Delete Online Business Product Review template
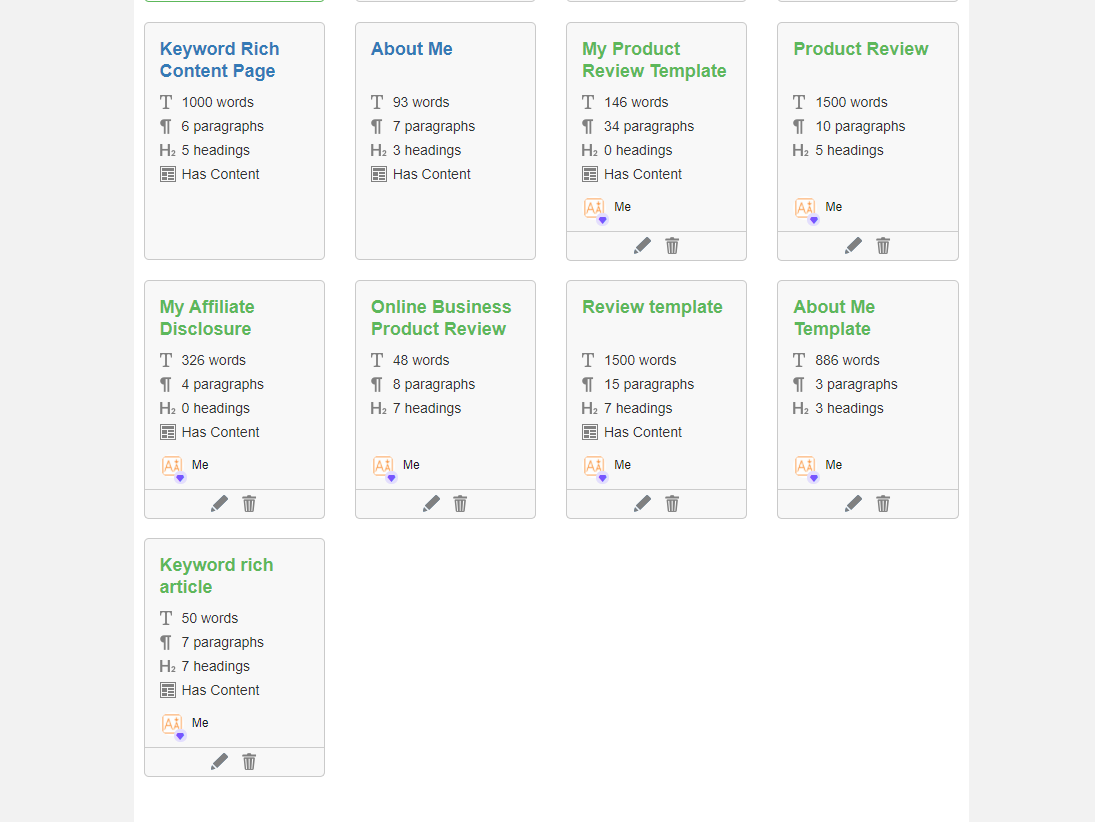Image resolution: width=1095 pixels, height=822 pixels. 460,504
